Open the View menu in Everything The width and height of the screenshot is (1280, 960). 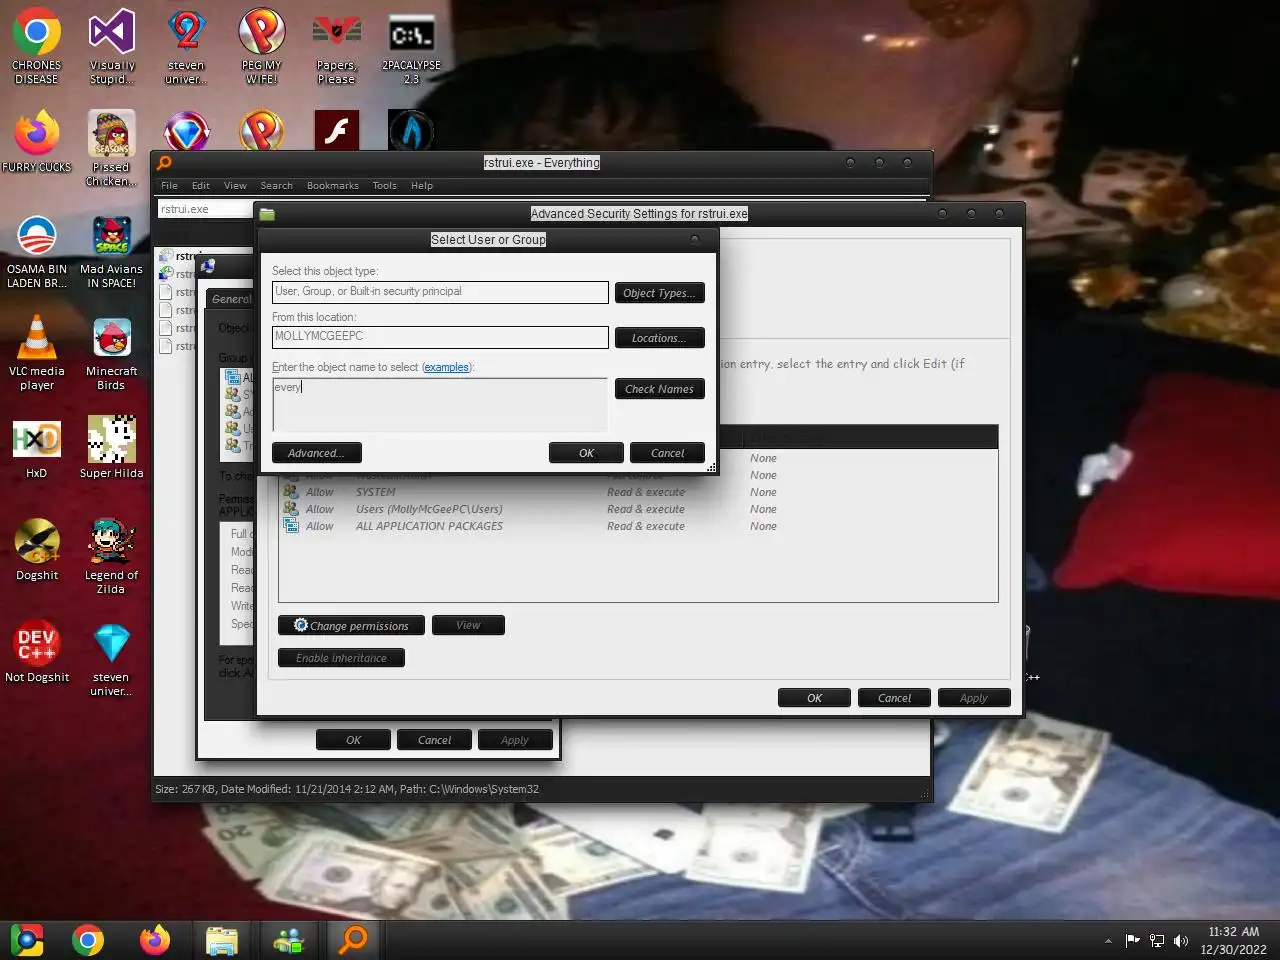(235, 186)
